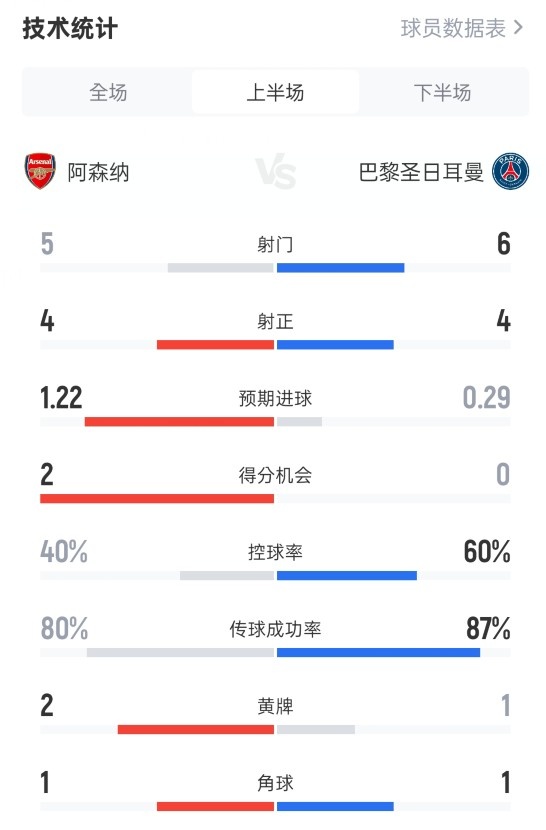This screenshot has width=546, height=830.
Task: Click the VS icon between teams
Action: 275,172
